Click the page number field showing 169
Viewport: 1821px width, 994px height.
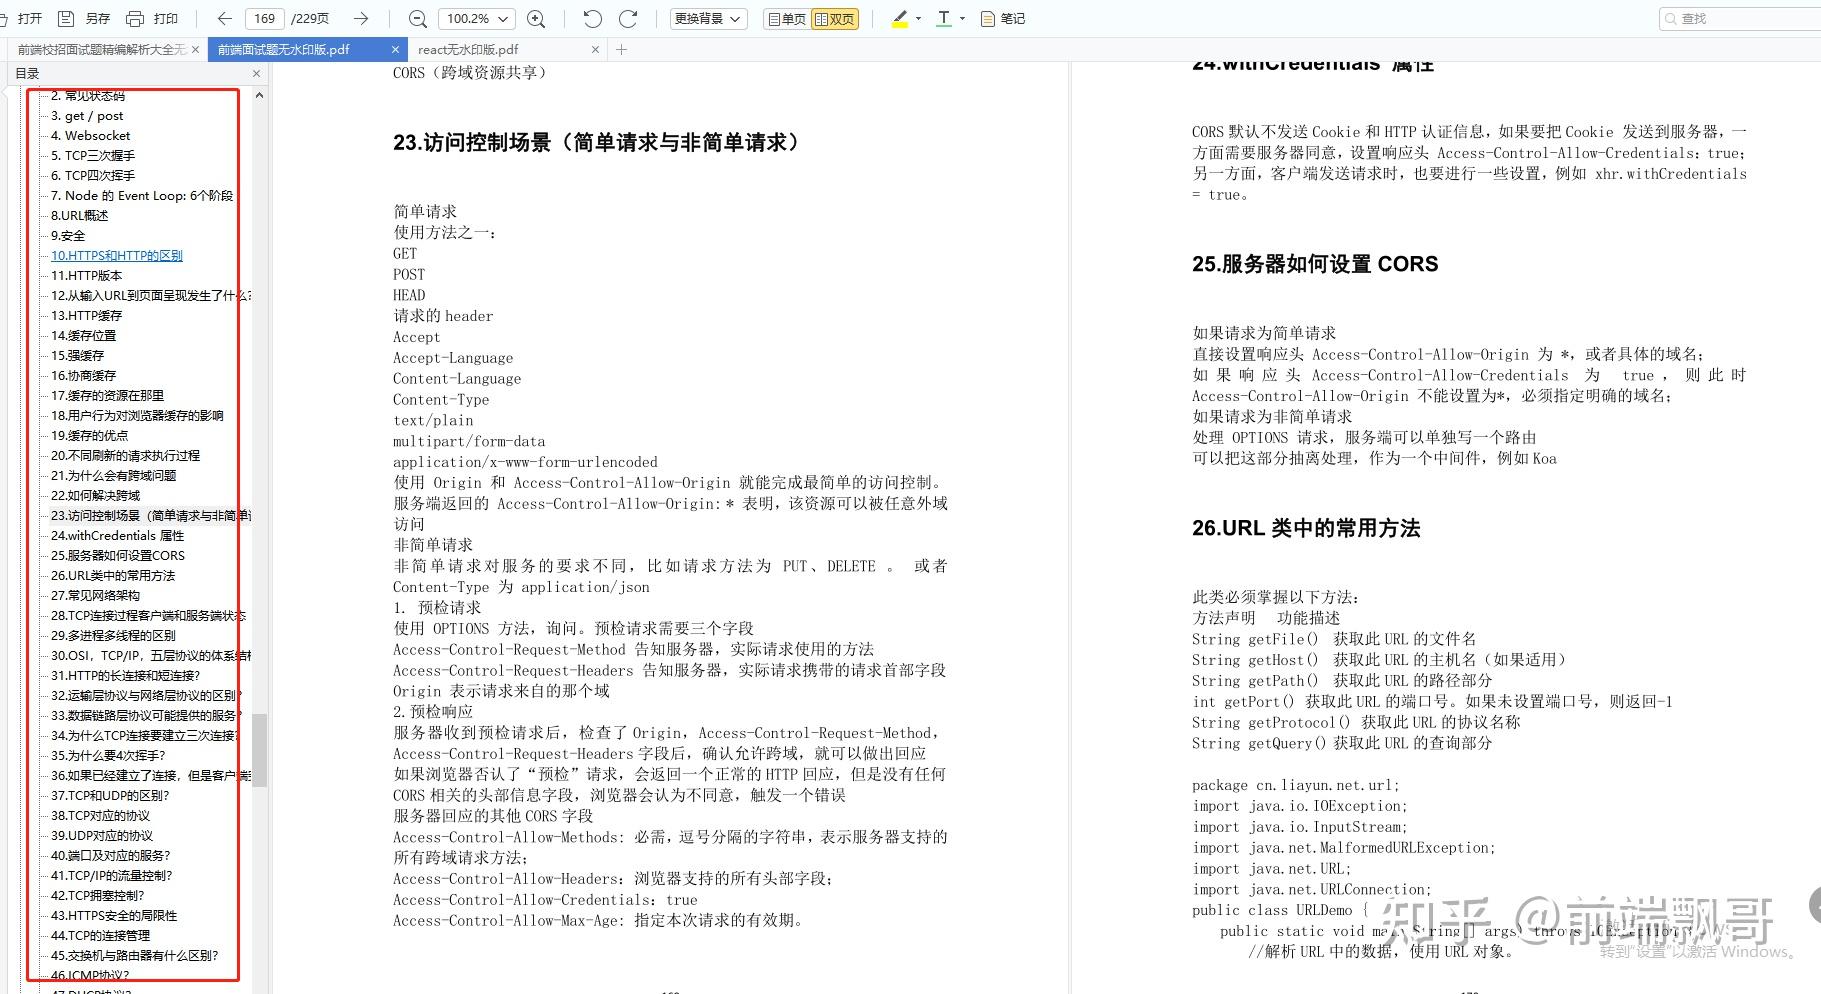tap(265, 18)
